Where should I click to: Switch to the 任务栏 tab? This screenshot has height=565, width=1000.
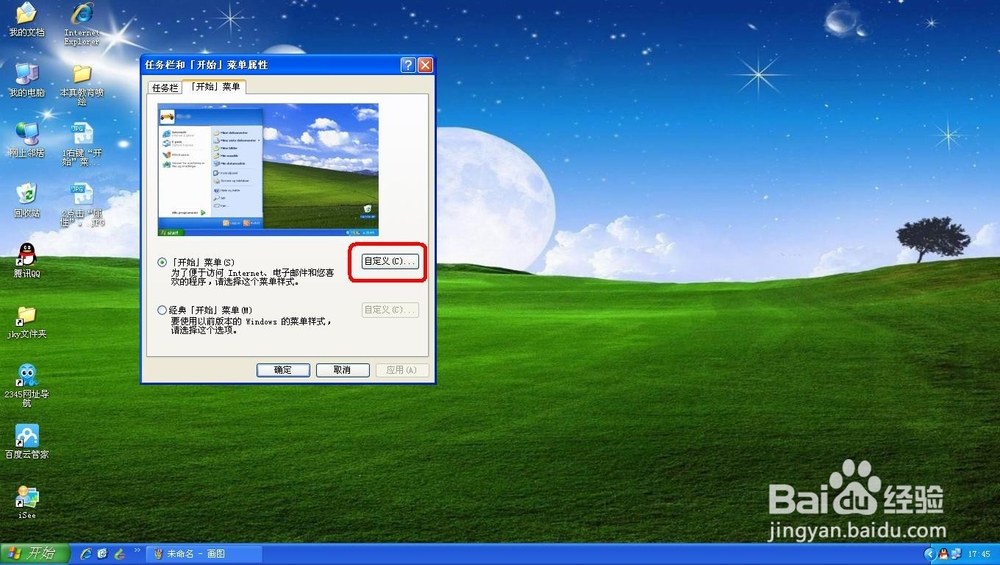pyautogui.click(x=165, y=87)
